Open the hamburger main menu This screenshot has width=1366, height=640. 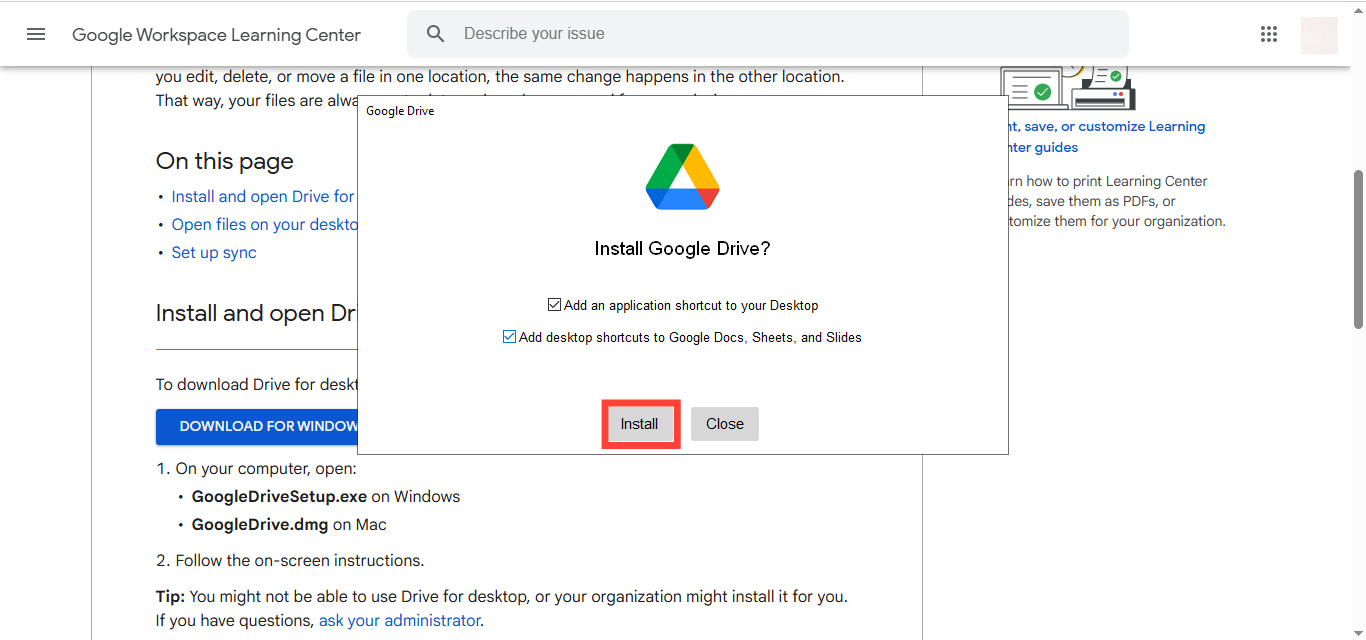click(x=36, y=34)
